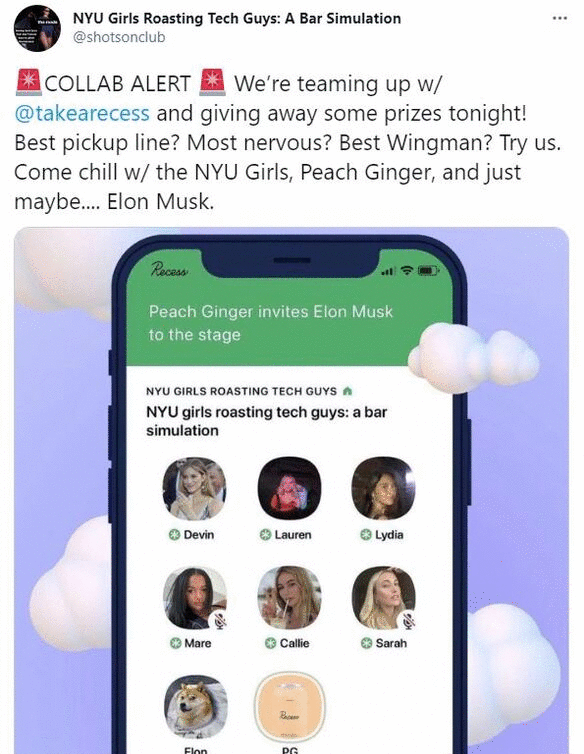Click the account name NYU Girls Roasting Tech Guys
The width and height of the screenshot is (584, 754).
point(237,18)
